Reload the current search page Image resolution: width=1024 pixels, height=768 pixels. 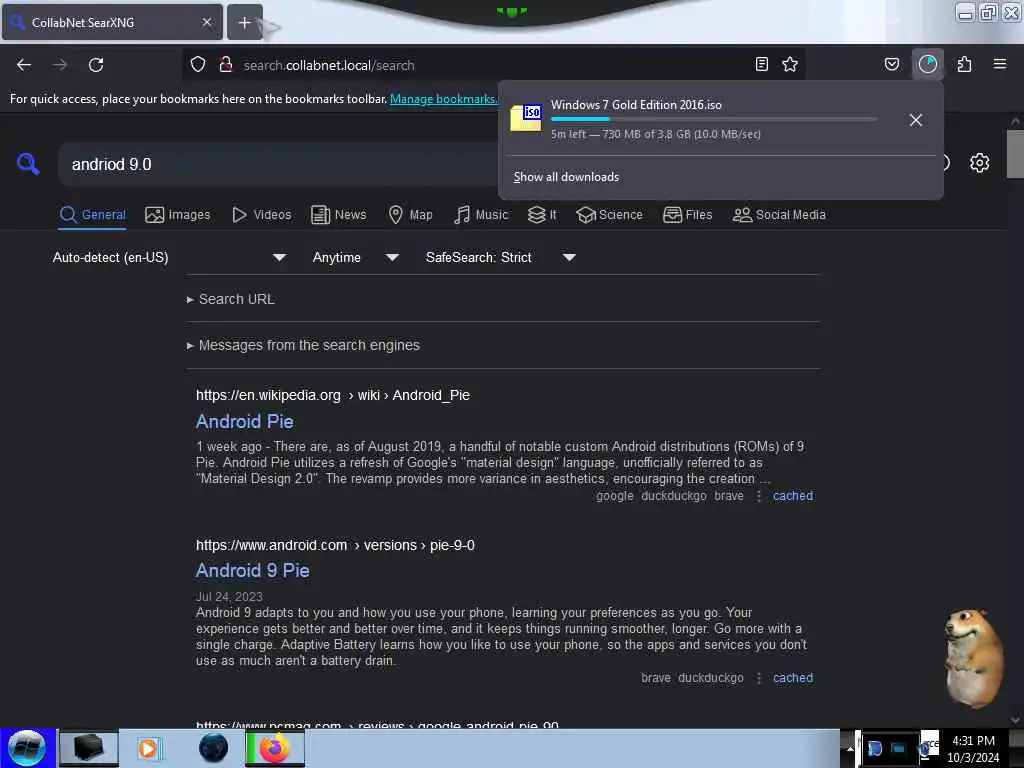pyautogui.click(x=96, y=65)
